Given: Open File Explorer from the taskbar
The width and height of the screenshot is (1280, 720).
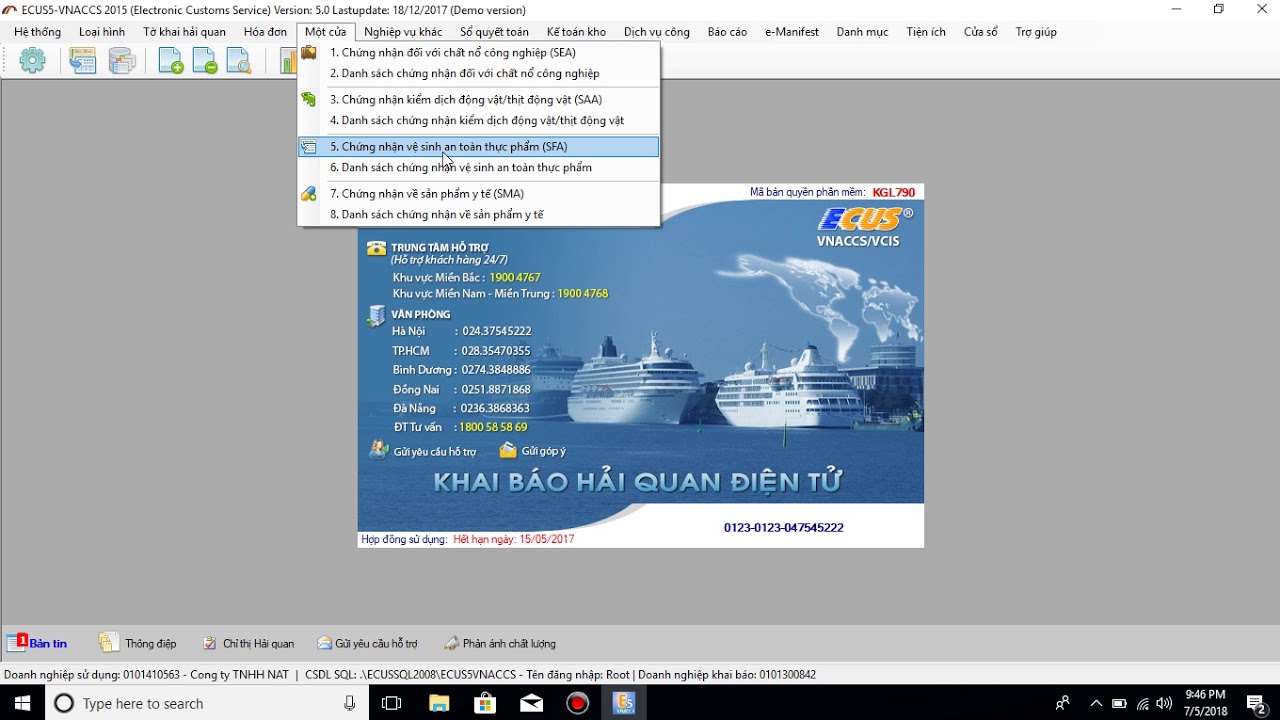Looking at the screenshot, I should click(x=438, y=703).
